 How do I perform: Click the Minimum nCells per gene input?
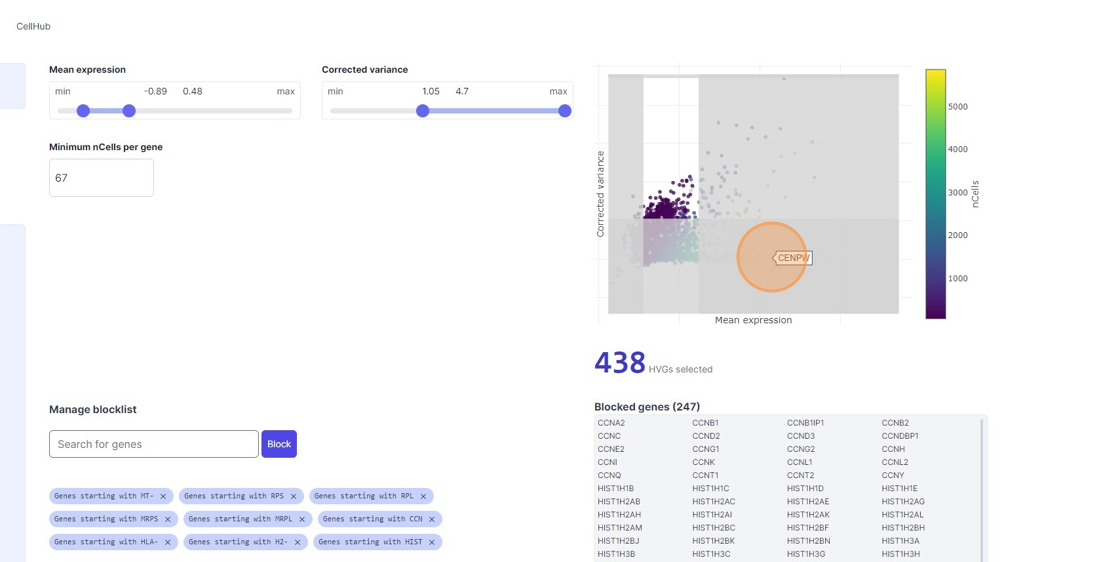[x=101, y=178]
